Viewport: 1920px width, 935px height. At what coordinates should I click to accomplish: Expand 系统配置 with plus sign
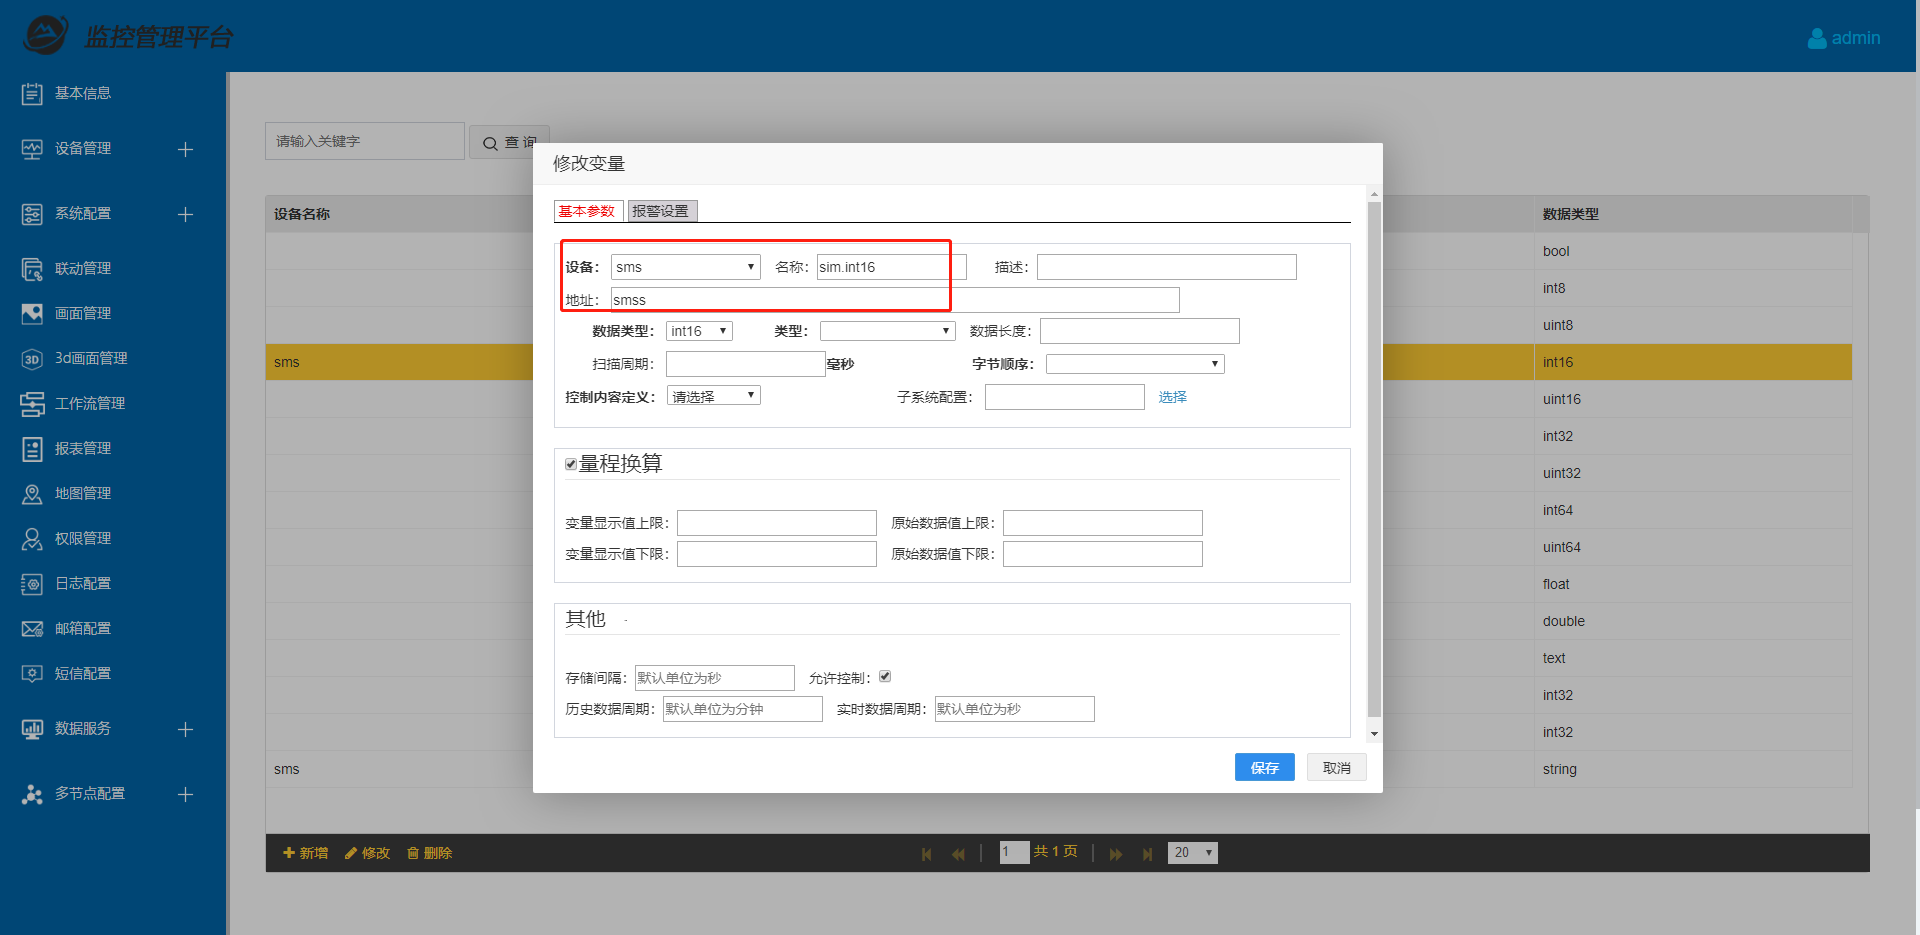[x=185, y=214]
